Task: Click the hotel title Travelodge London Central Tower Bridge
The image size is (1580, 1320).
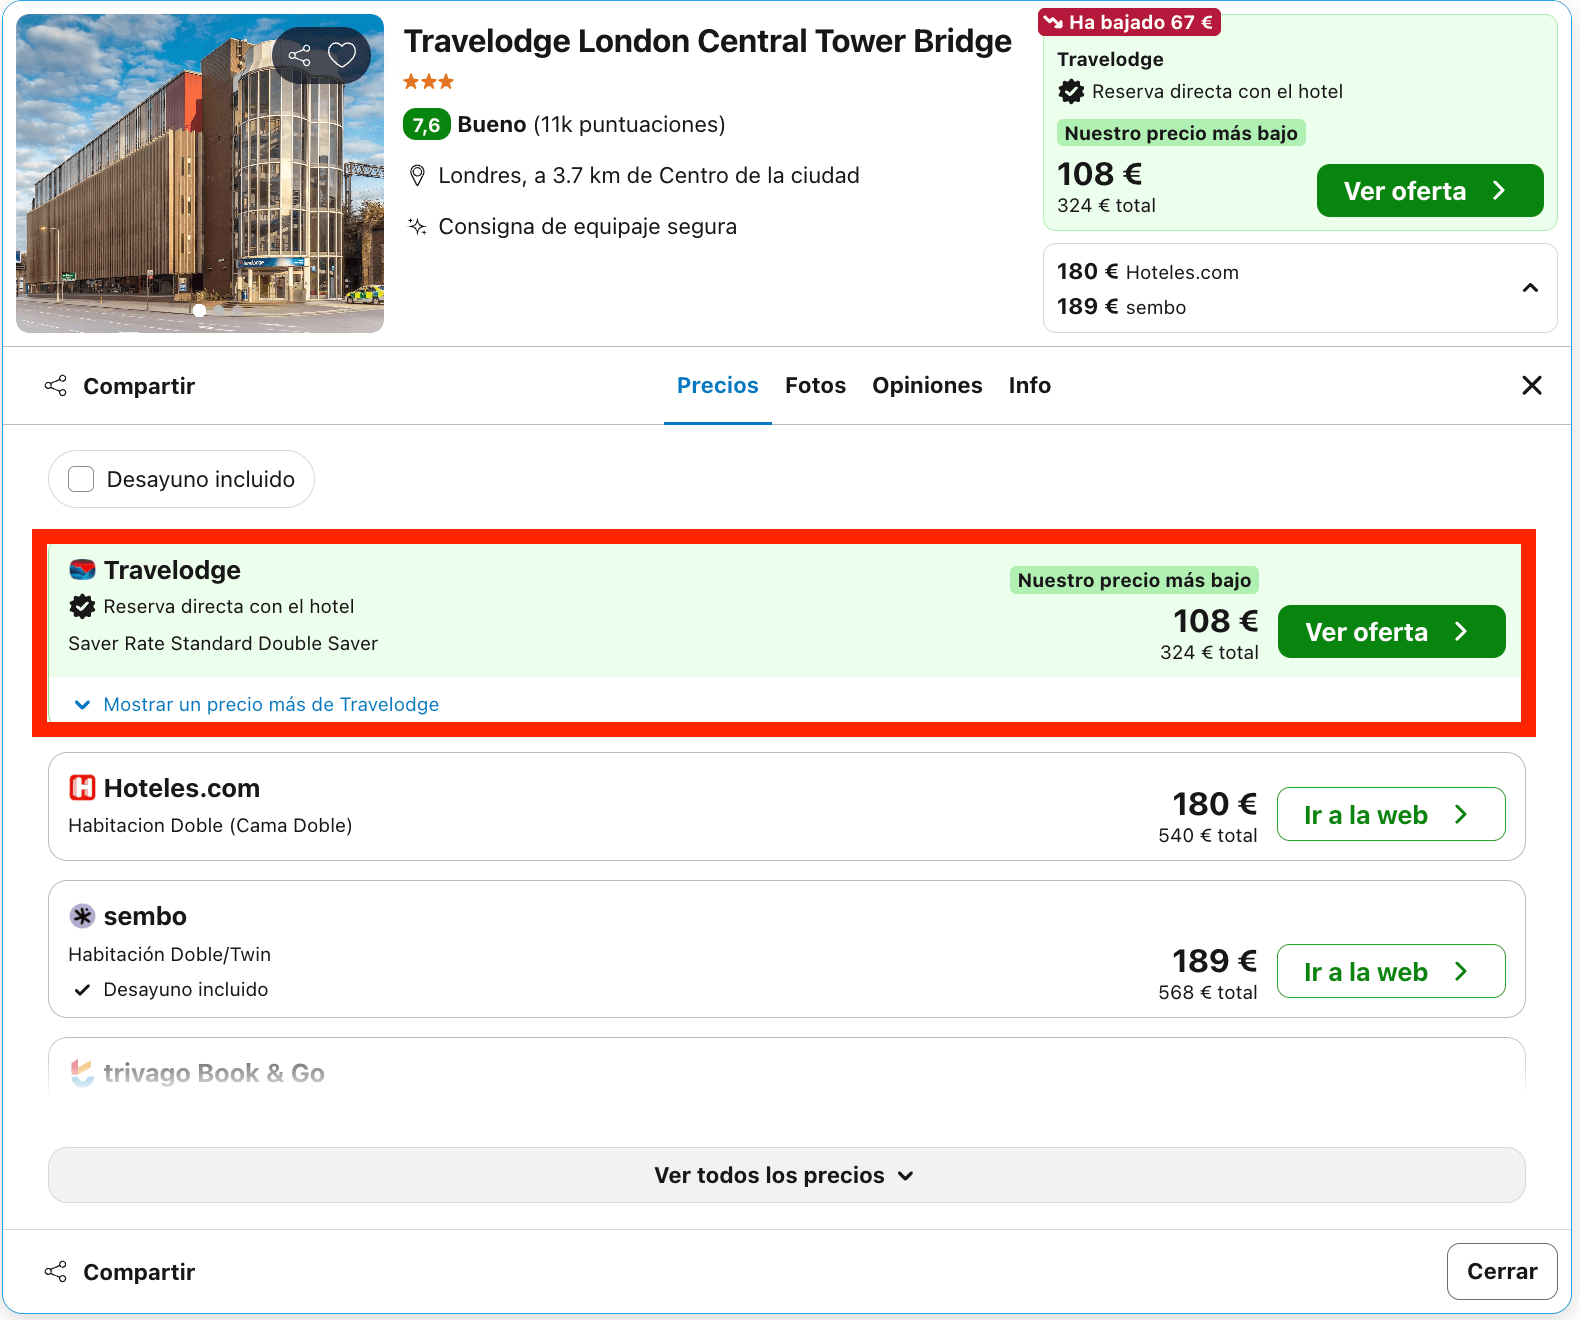Action: click(707, 41)
